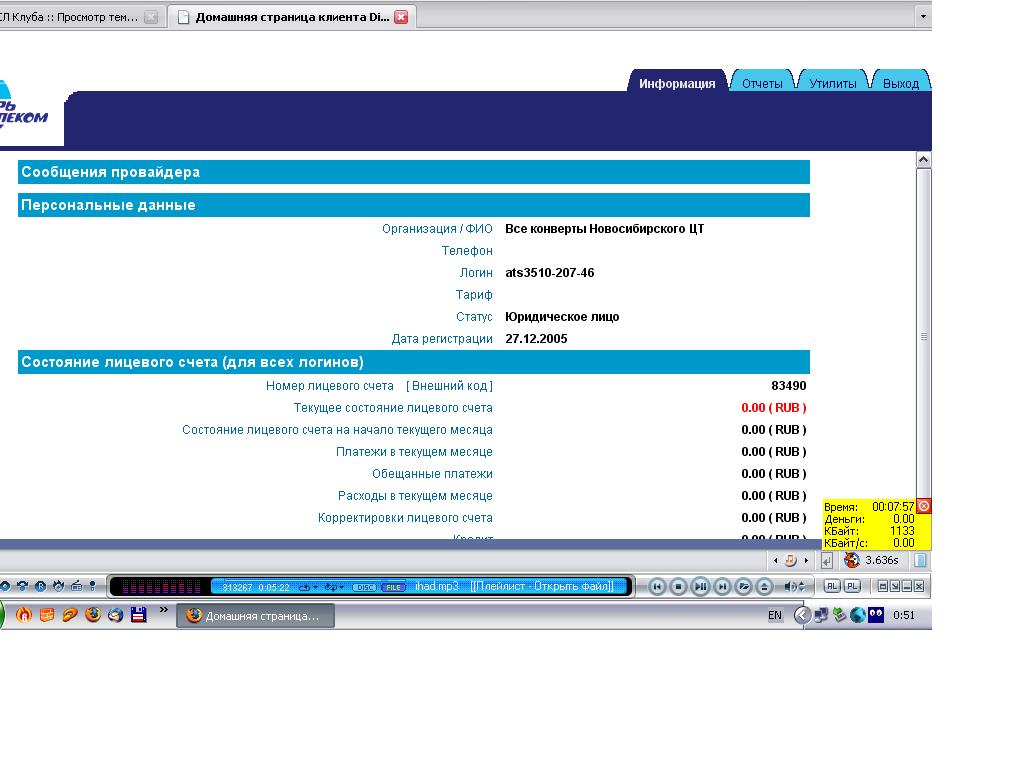Screen dimensions: 1024x768
Task: Skip to the previous track
Action: [657, 587]
